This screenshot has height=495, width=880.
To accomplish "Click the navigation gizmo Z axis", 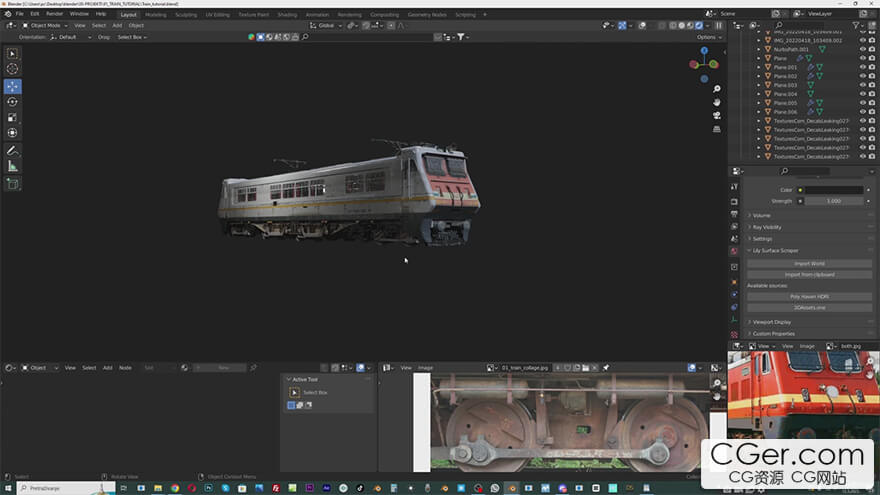I will (x=704, y=51).
